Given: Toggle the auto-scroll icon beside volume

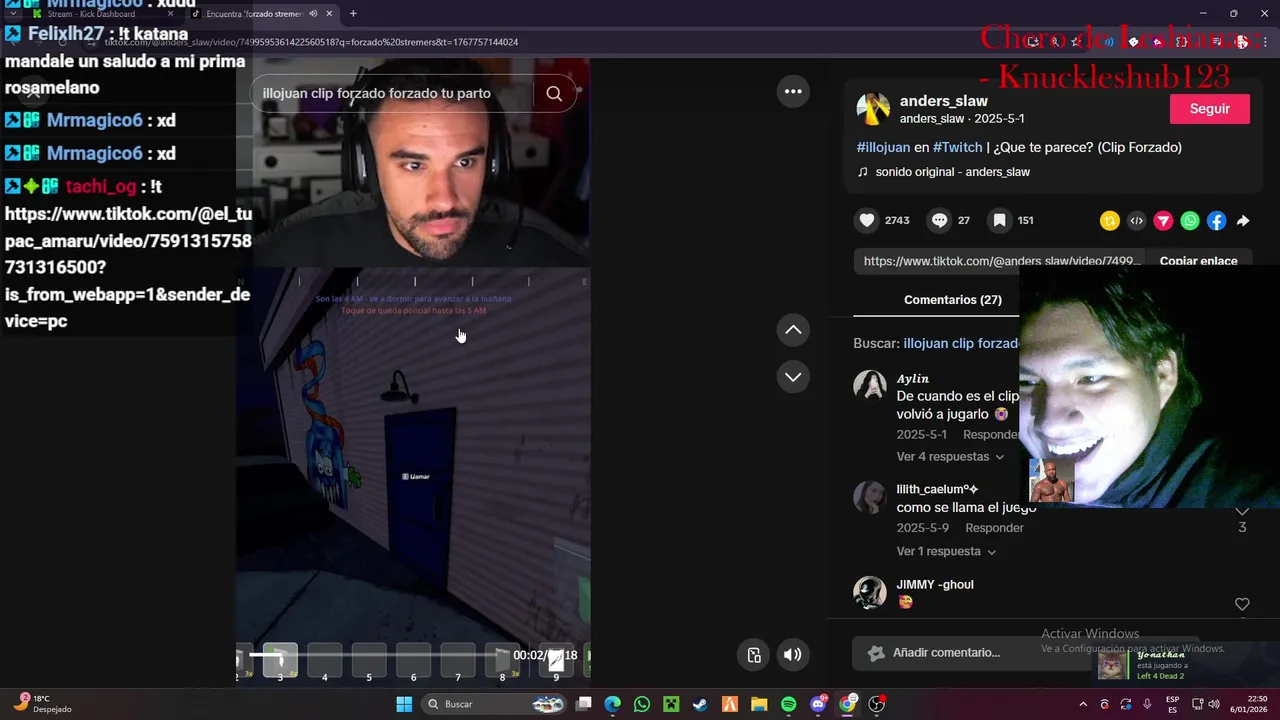Looking at the screenshot, I should pyautogui.click(x=755, y=655).
